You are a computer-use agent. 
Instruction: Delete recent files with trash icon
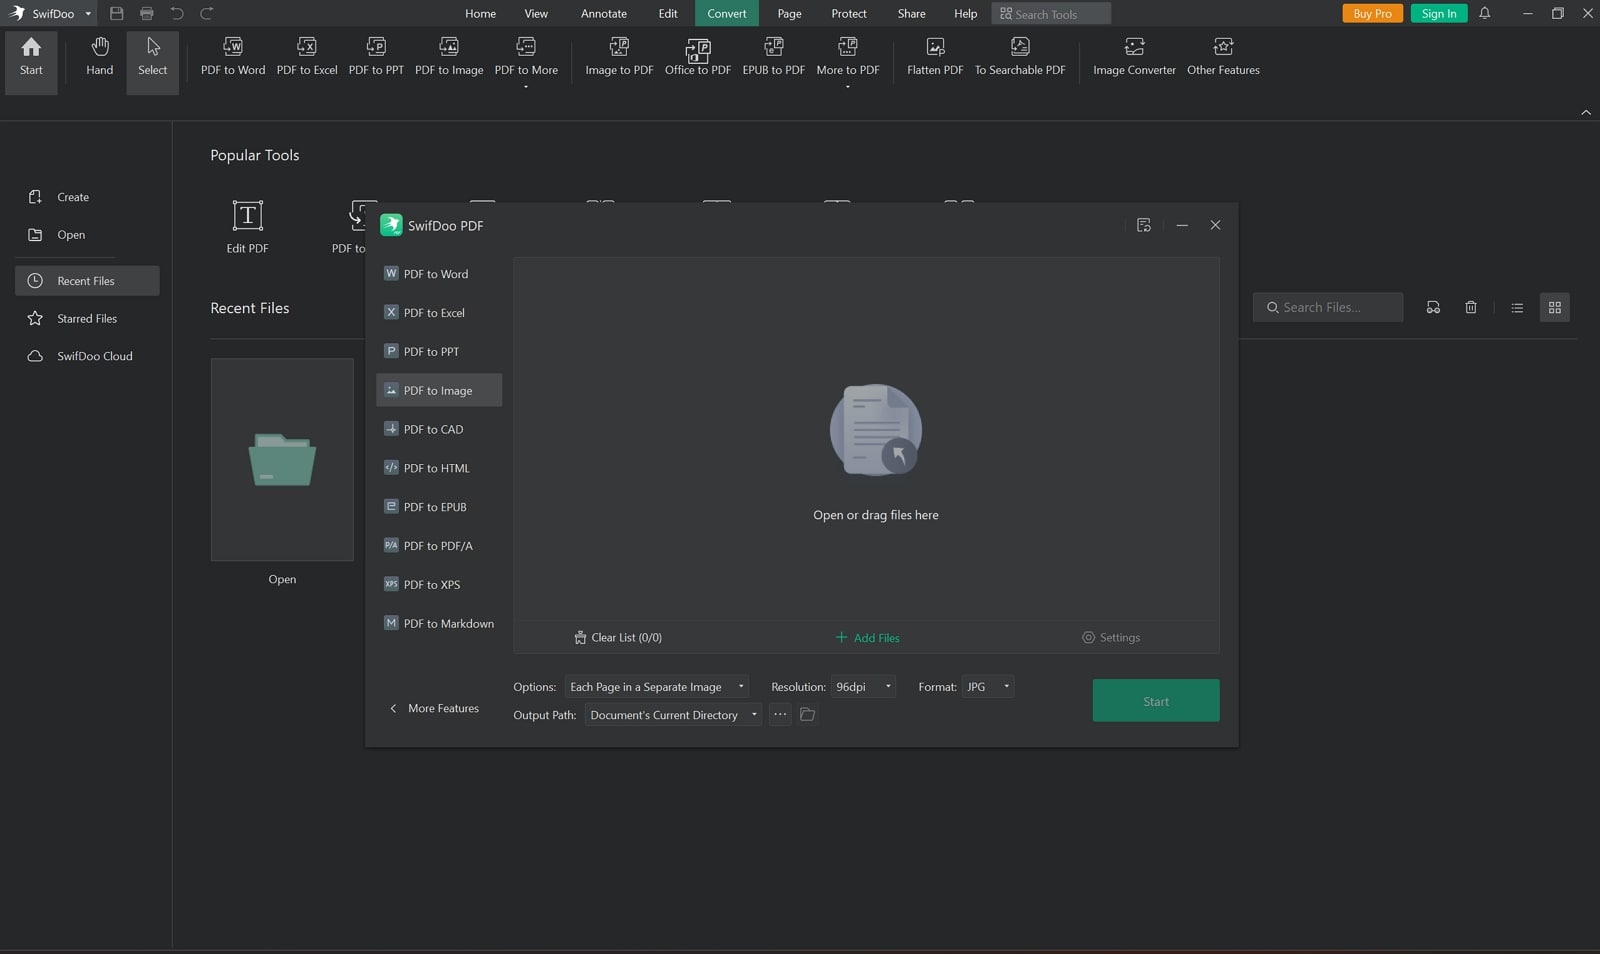(1470, 307)
